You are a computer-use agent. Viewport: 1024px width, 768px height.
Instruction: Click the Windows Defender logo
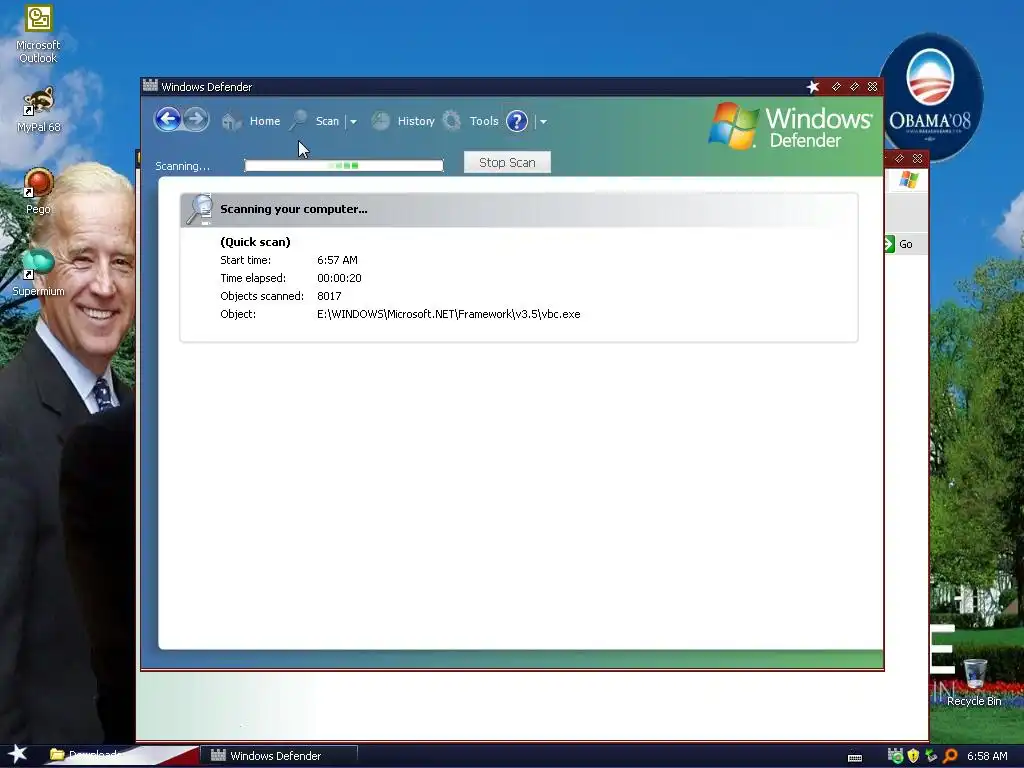tap(790, 126)
